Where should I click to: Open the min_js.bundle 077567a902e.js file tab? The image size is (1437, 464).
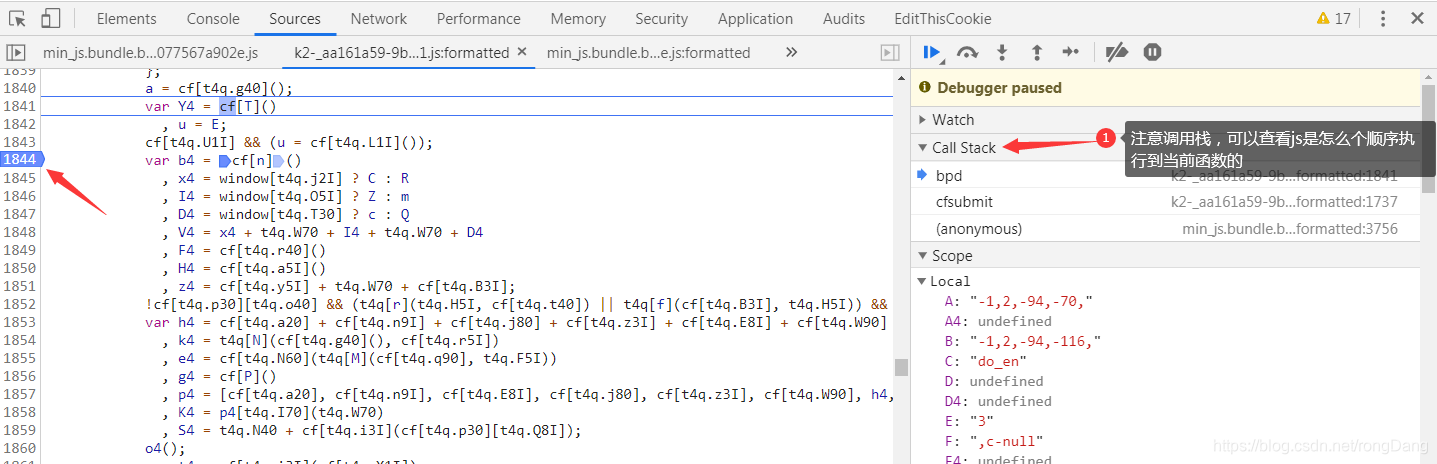point(151,53)
